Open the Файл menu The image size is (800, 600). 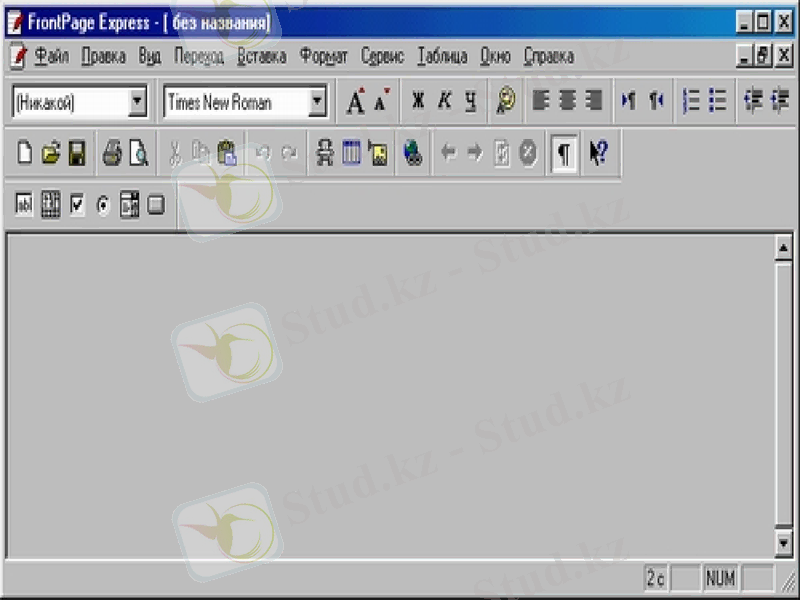pyautogui.click(x=51, y=56)
